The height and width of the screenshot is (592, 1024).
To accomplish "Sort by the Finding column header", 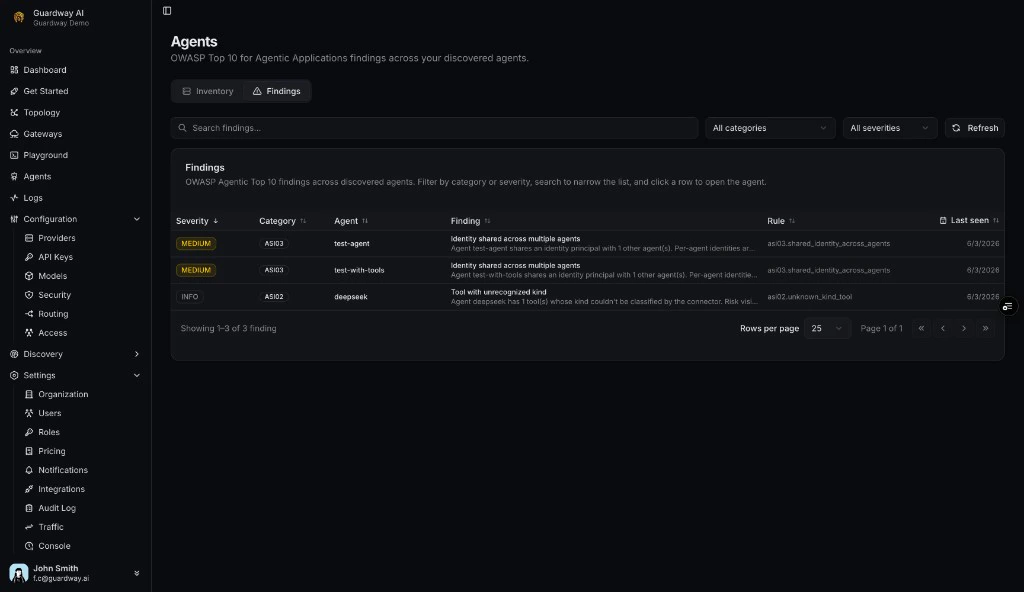I will pos(470,221).
